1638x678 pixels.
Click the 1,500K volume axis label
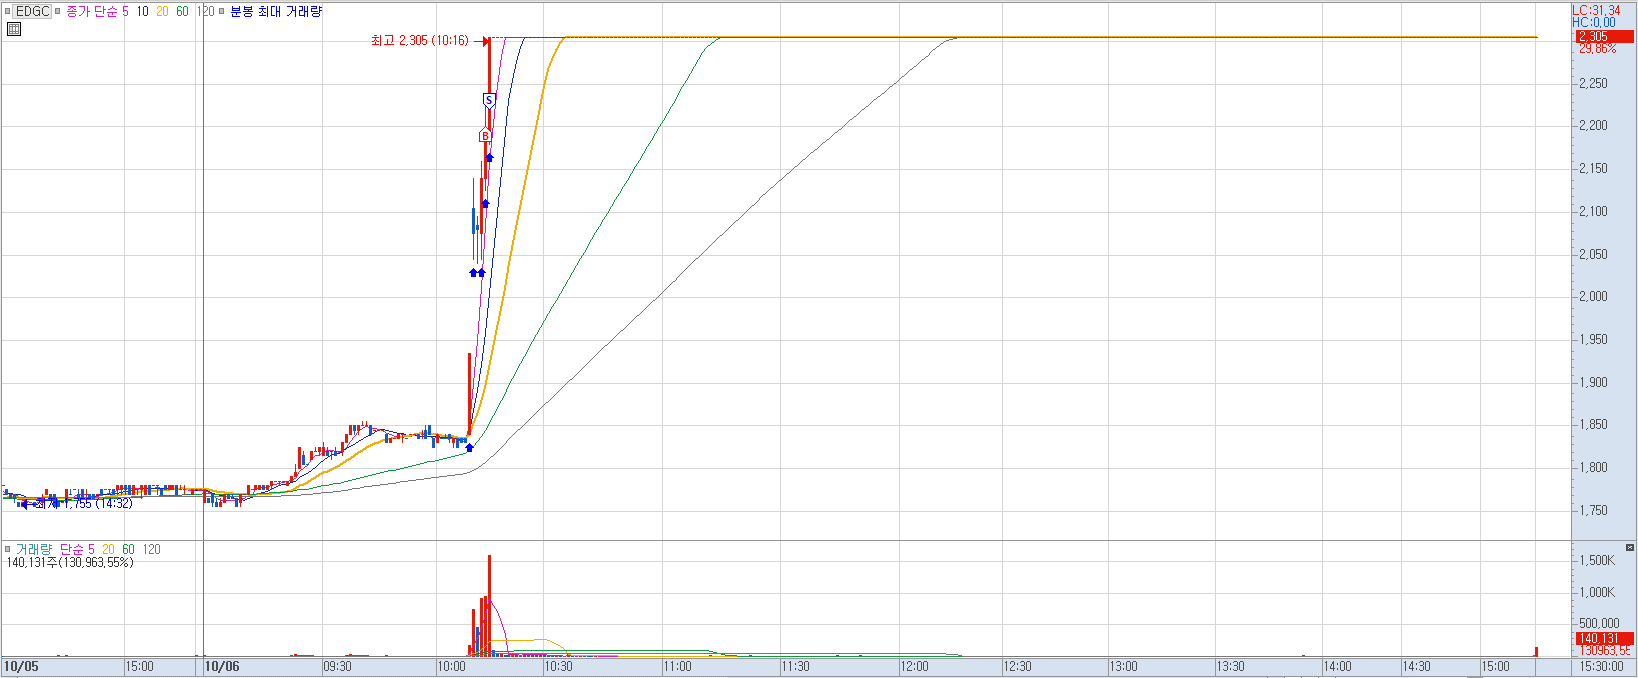click(x=1597, y=561)
